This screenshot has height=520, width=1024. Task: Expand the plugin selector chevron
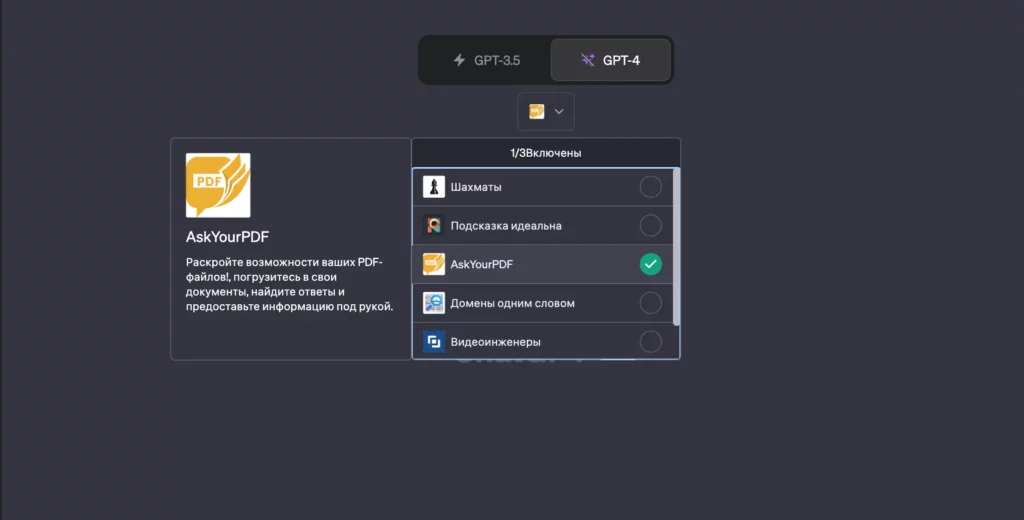[x=559, y=112]
